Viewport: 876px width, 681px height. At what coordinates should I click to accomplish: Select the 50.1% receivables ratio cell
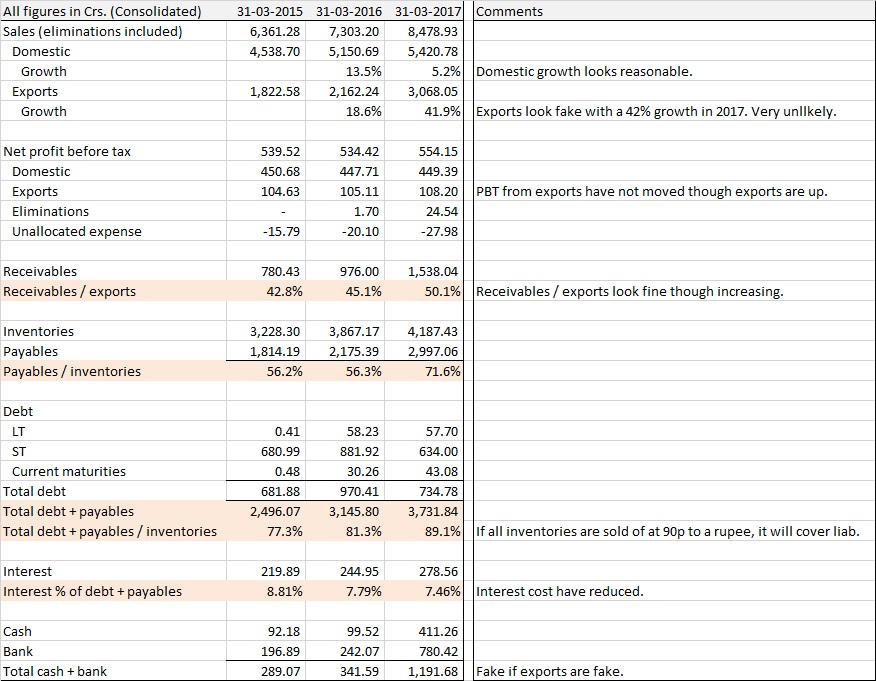click(440, 291)
